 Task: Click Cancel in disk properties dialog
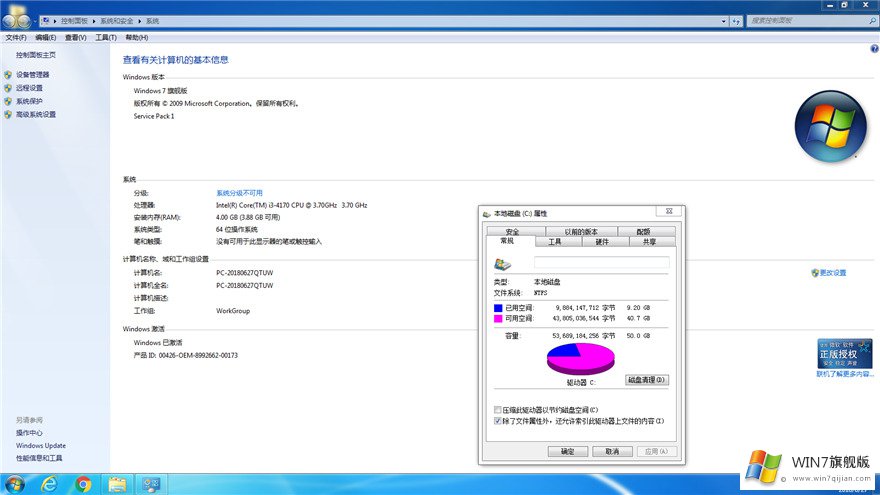(x=612, y=451)
